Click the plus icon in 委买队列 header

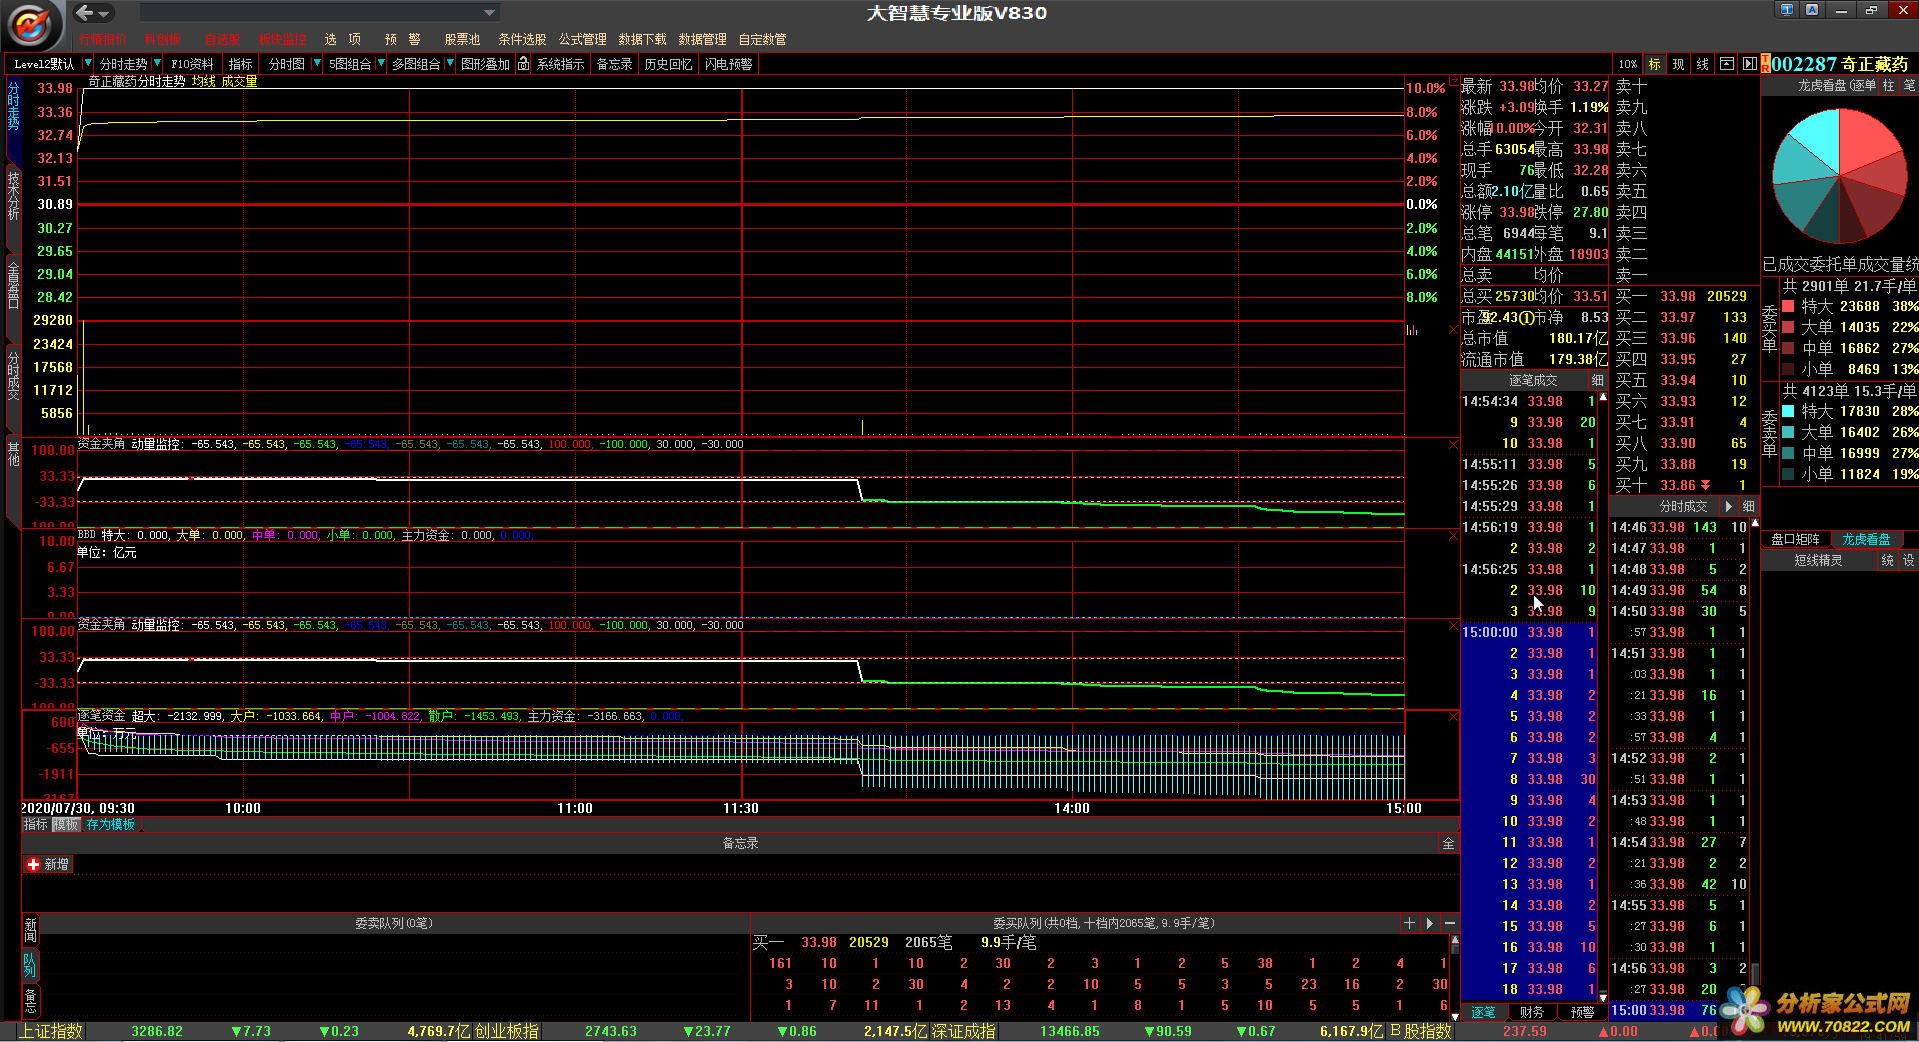click(1409, 923)
